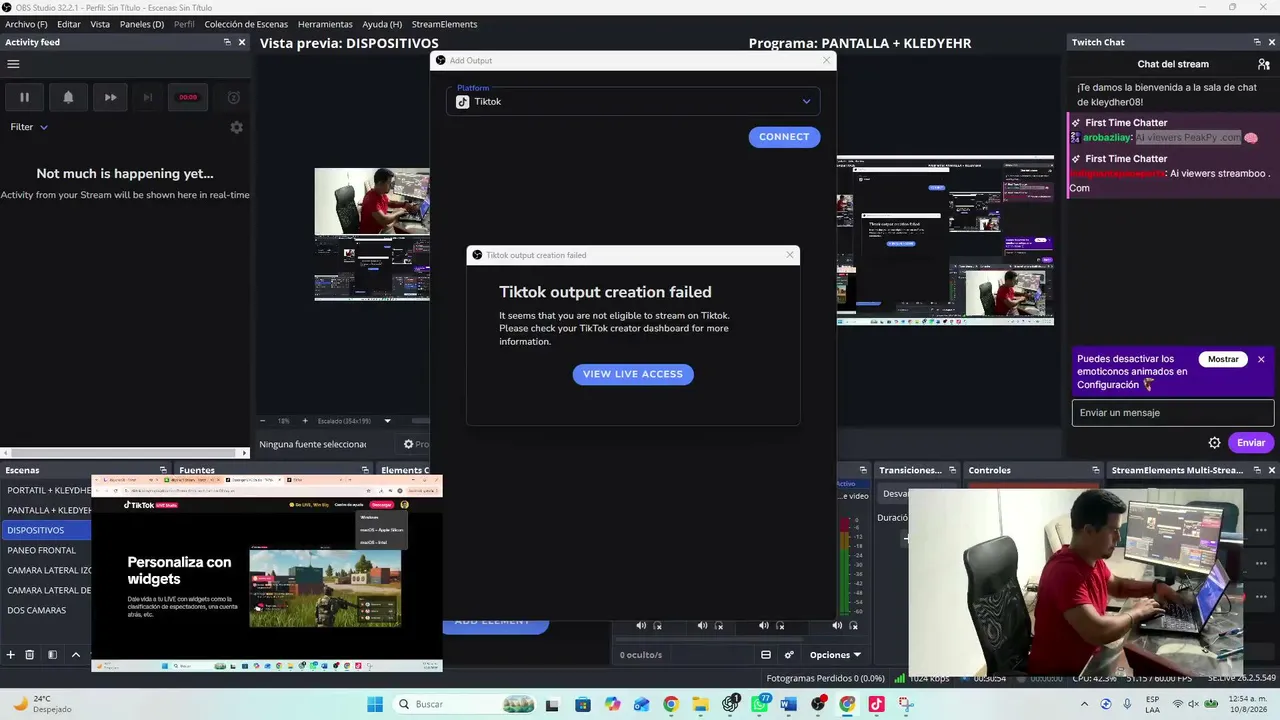Close the Tiktok output creation failed dialog
1280x720 pixels.
pos(790,255)
